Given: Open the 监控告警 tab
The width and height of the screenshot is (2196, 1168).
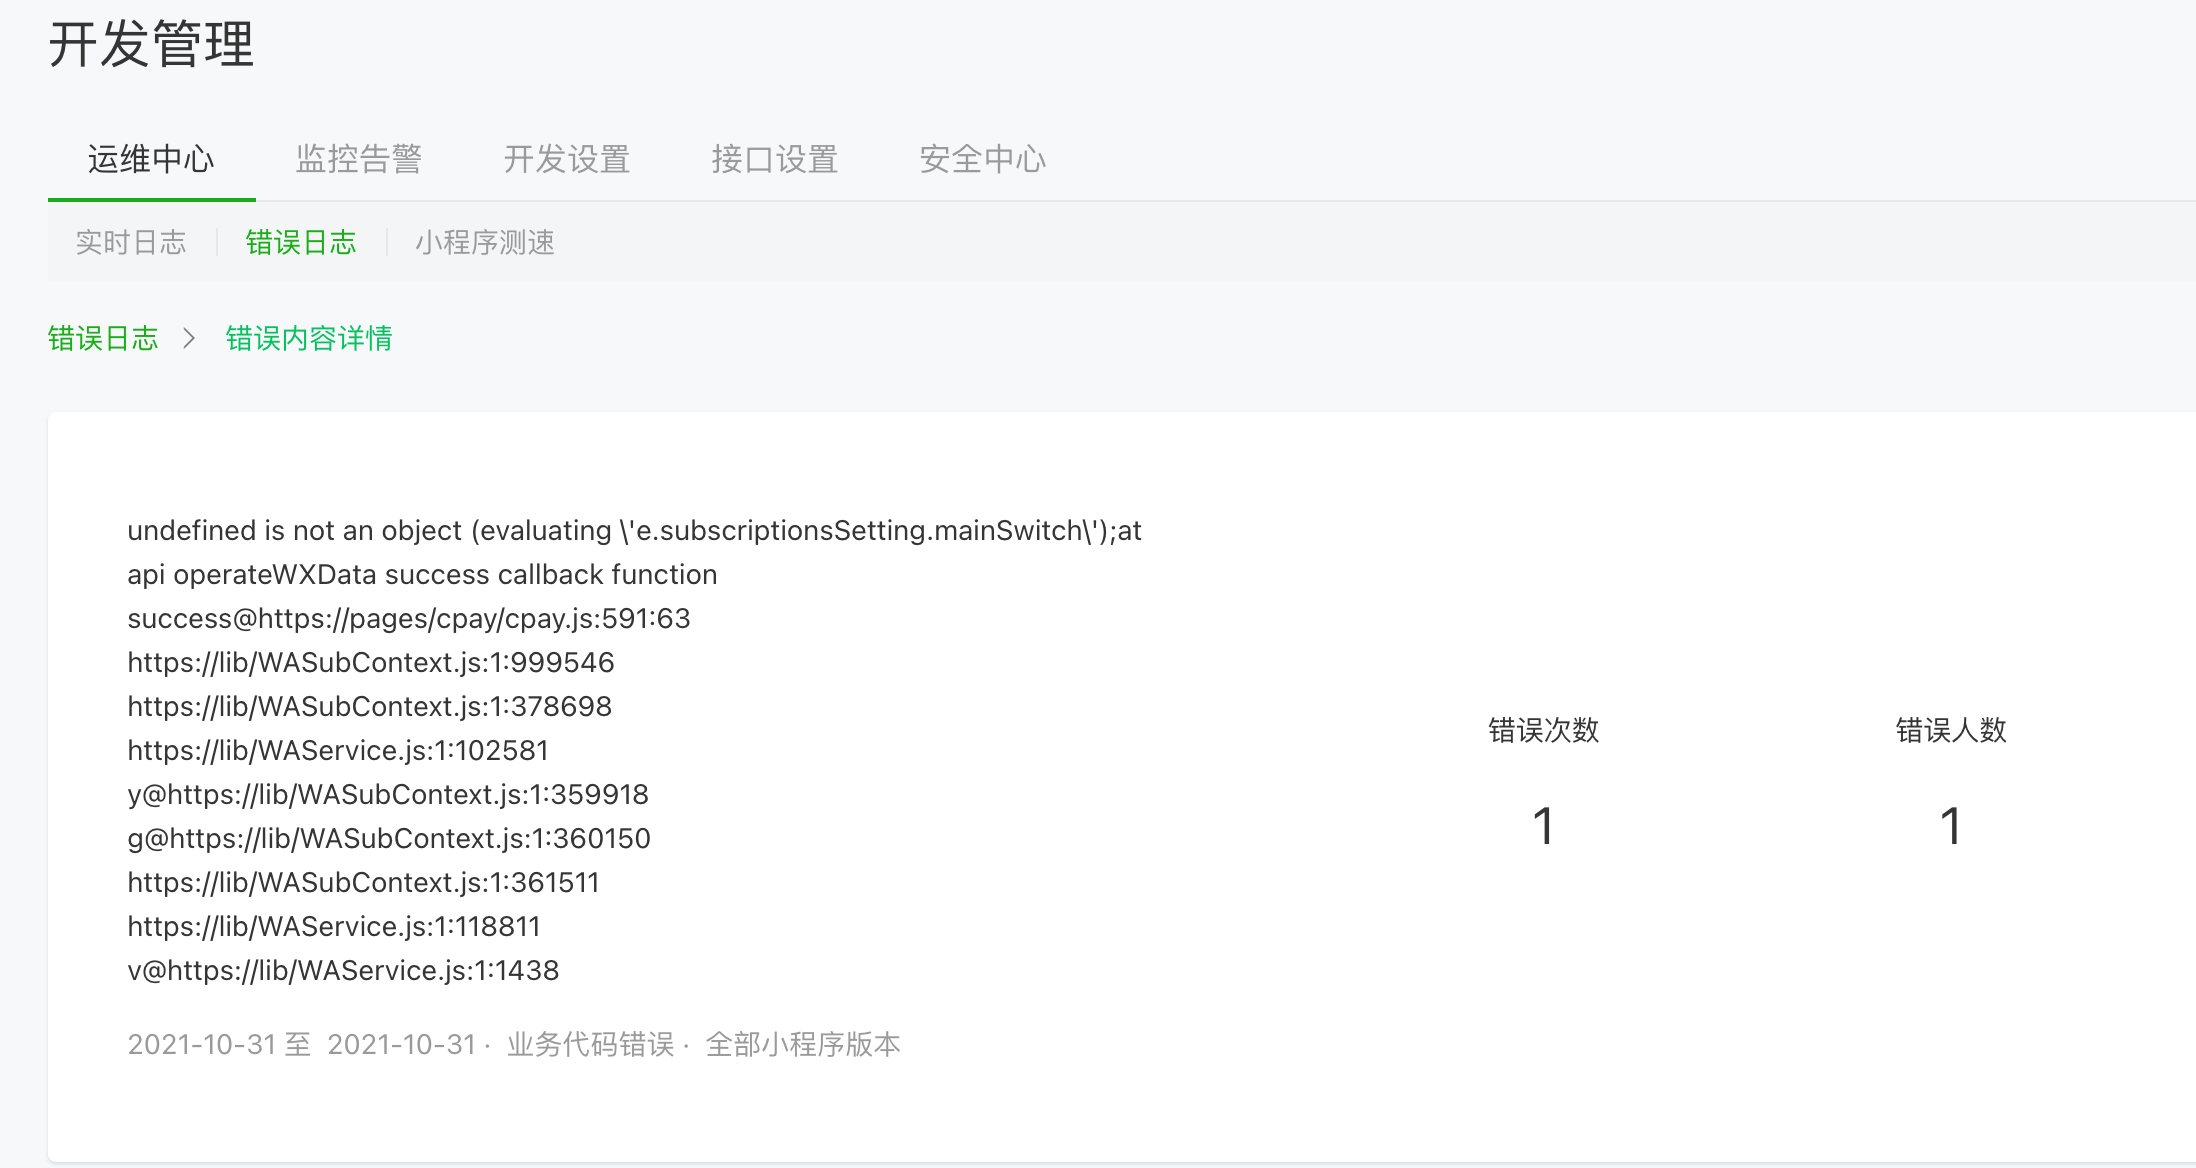Looking at the screenshot, I should click(359, 160).
